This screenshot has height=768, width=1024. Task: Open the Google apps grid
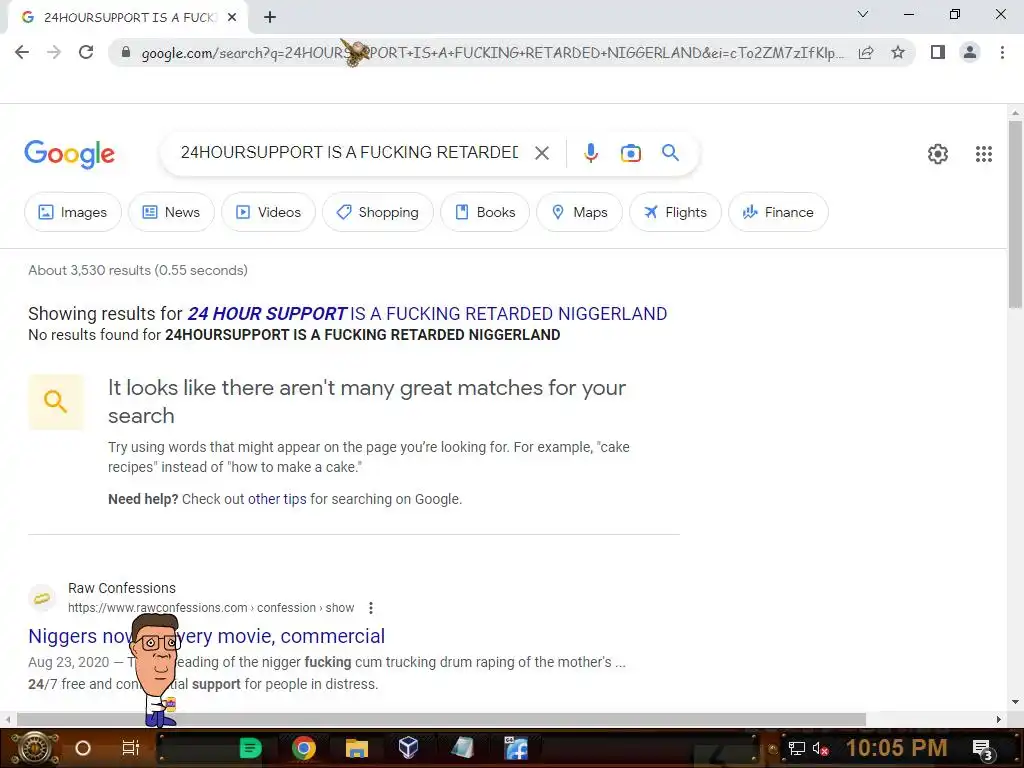click(x=984, y=154)
